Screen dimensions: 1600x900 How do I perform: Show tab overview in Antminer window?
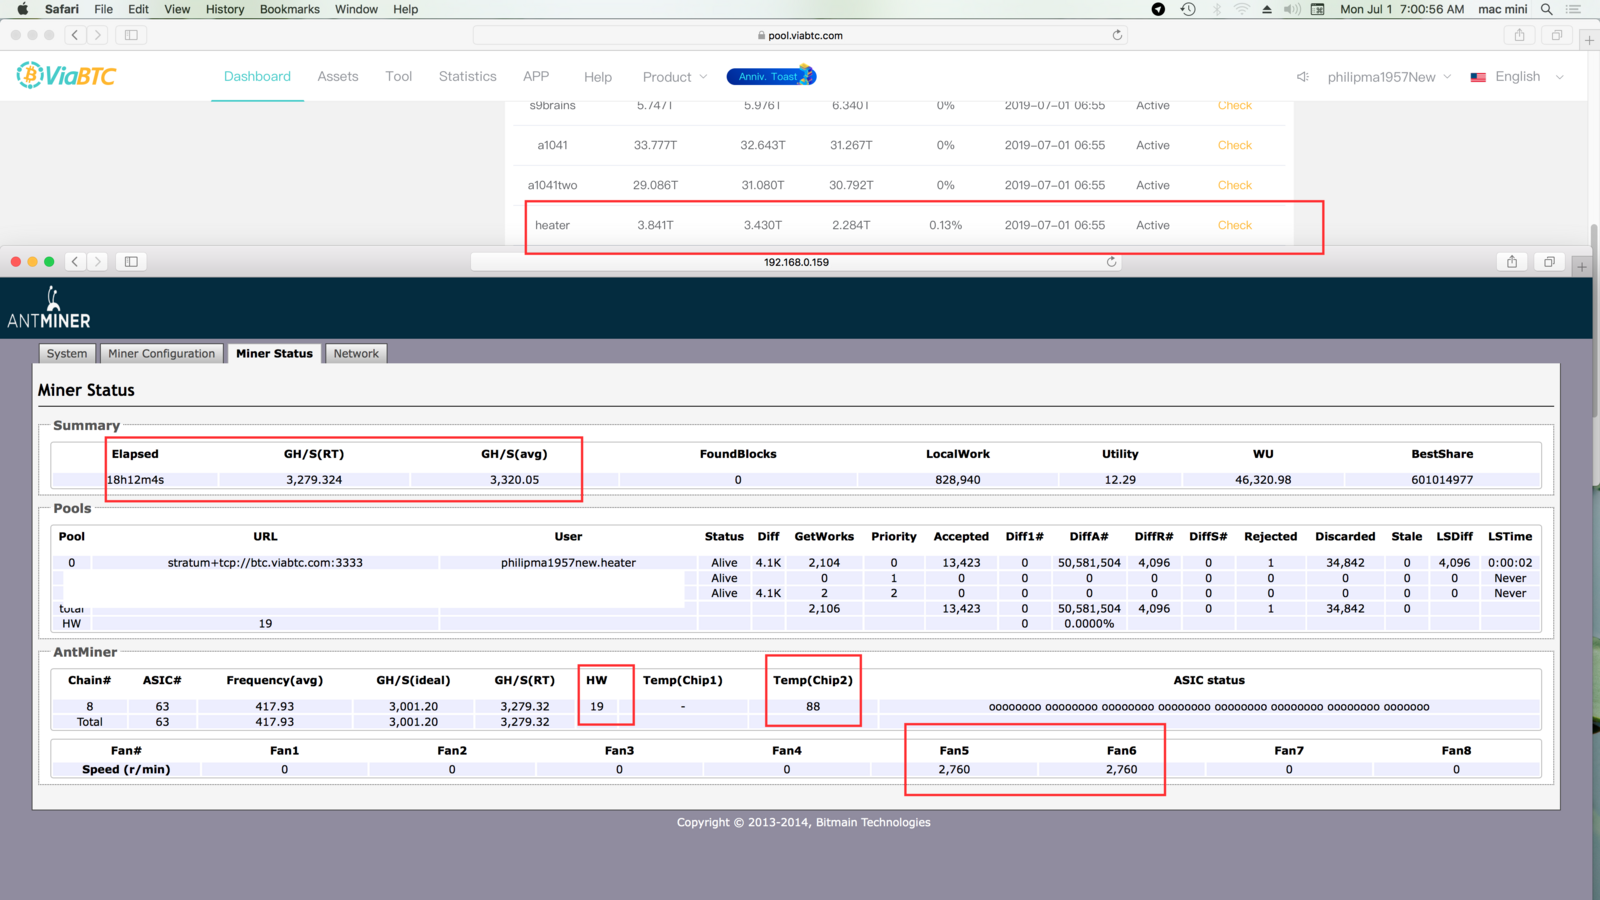[1549, 261]
